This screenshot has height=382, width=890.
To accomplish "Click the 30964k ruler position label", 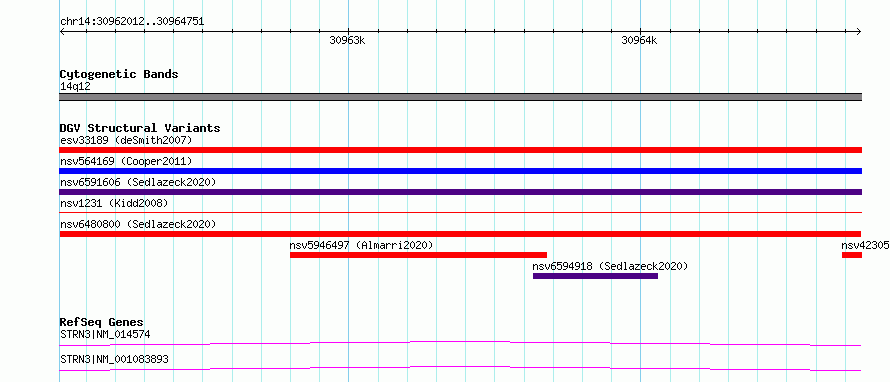I will point(639,40).
